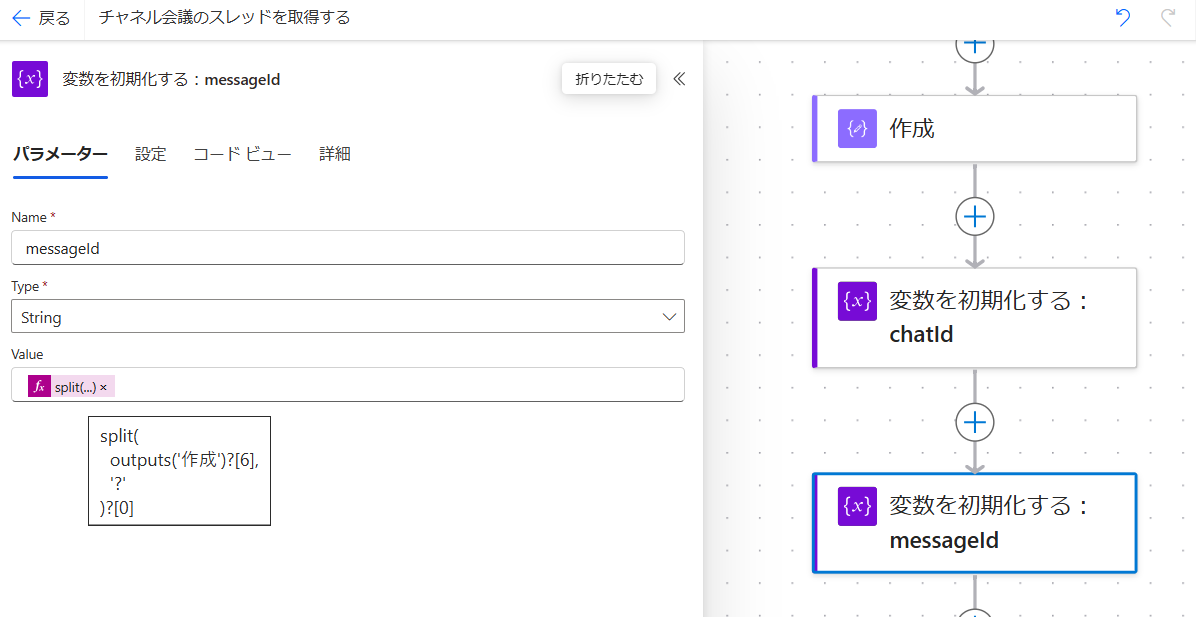Insert step above the 作成 action
The height and width of the screenshot is (617, 1196).
click(x=975, y=46)
